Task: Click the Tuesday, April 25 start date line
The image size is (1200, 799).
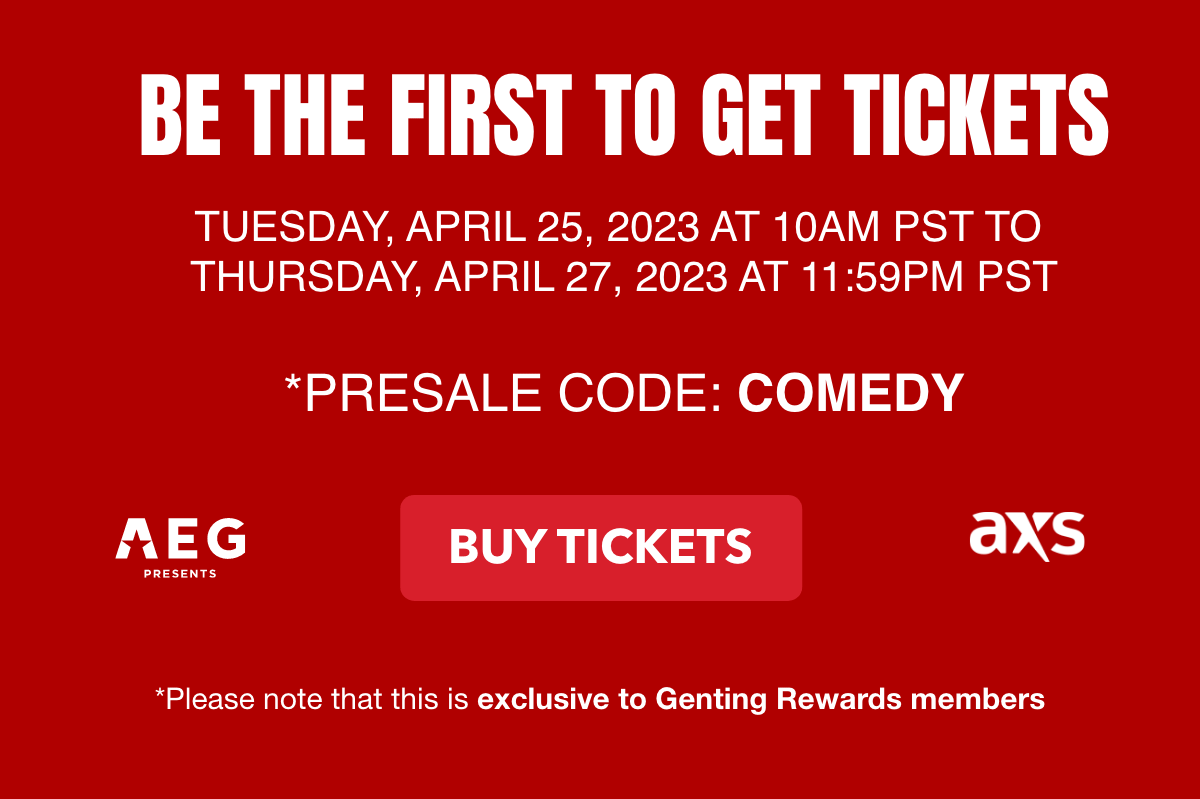Action: pyautogui.click(x=618, y=227)
